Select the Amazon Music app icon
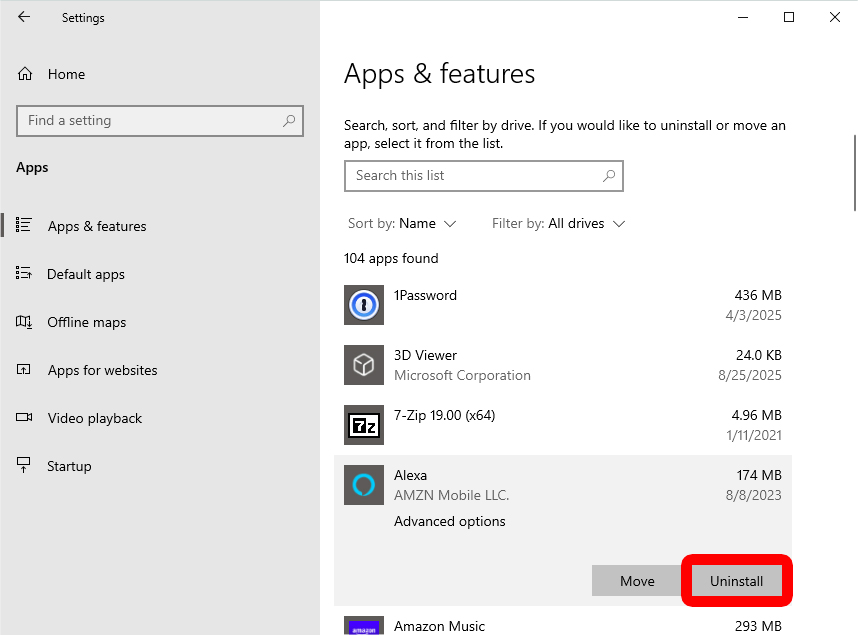The width and height of the screenshot is (858, 635). point(363,626)
